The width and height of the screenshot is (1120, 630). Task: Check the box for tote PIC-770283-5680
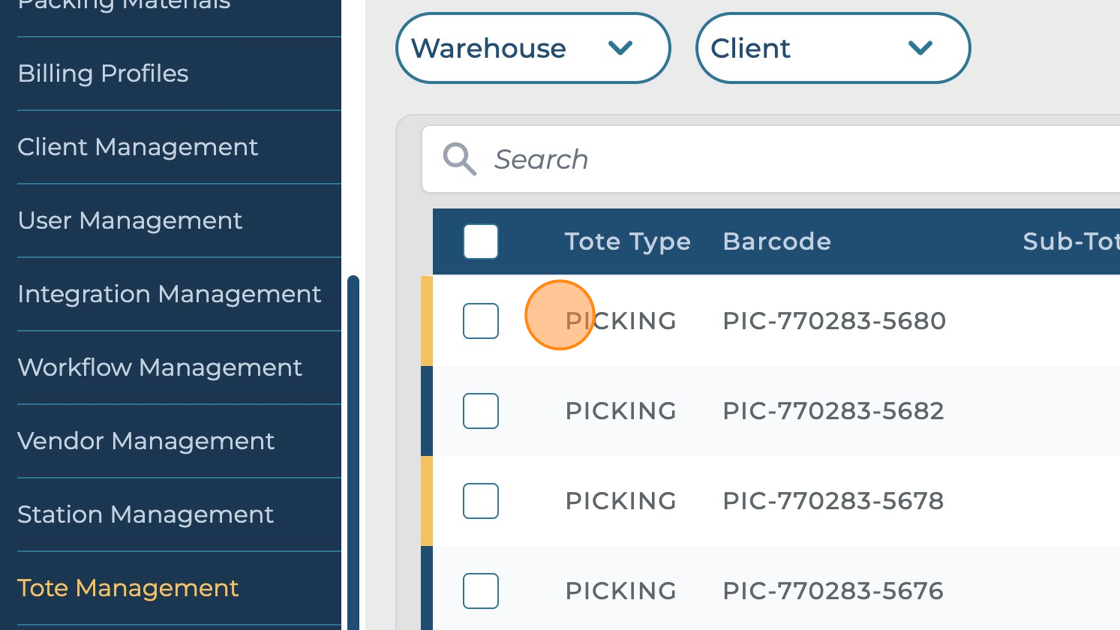(481, 321)
